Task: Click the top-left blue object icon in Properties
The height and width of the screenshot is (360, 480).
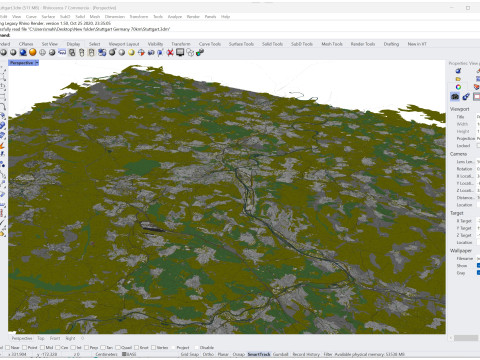Action: point(458,71)
